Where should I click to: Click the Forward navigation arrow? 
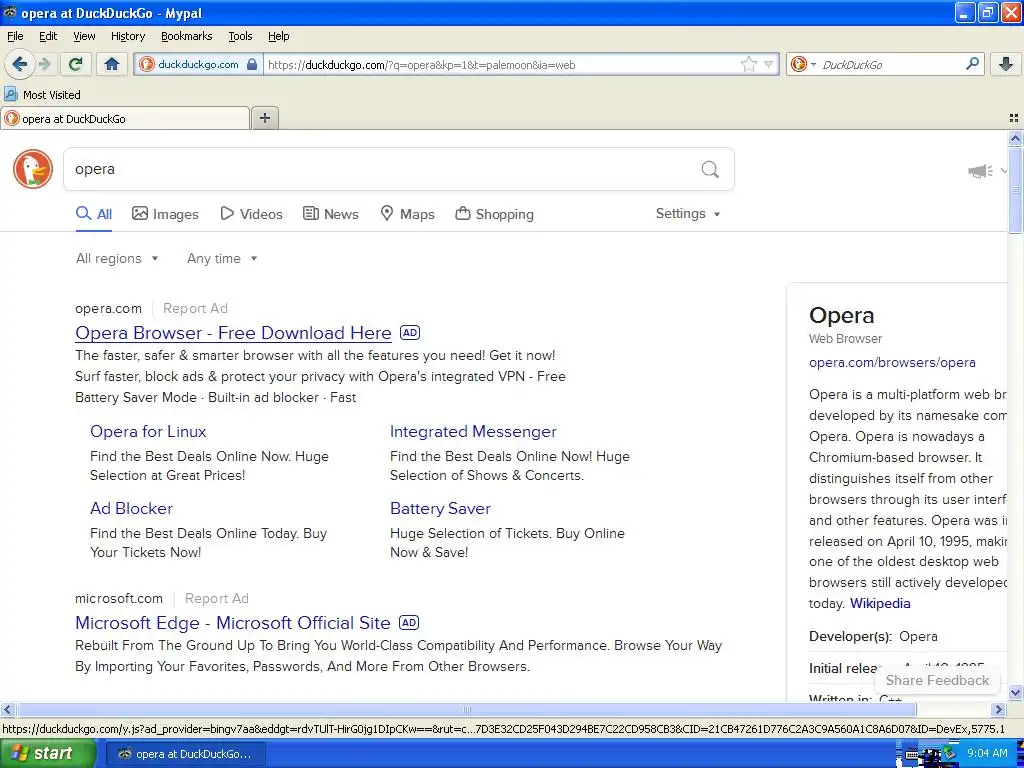click(x=44, y=64)
